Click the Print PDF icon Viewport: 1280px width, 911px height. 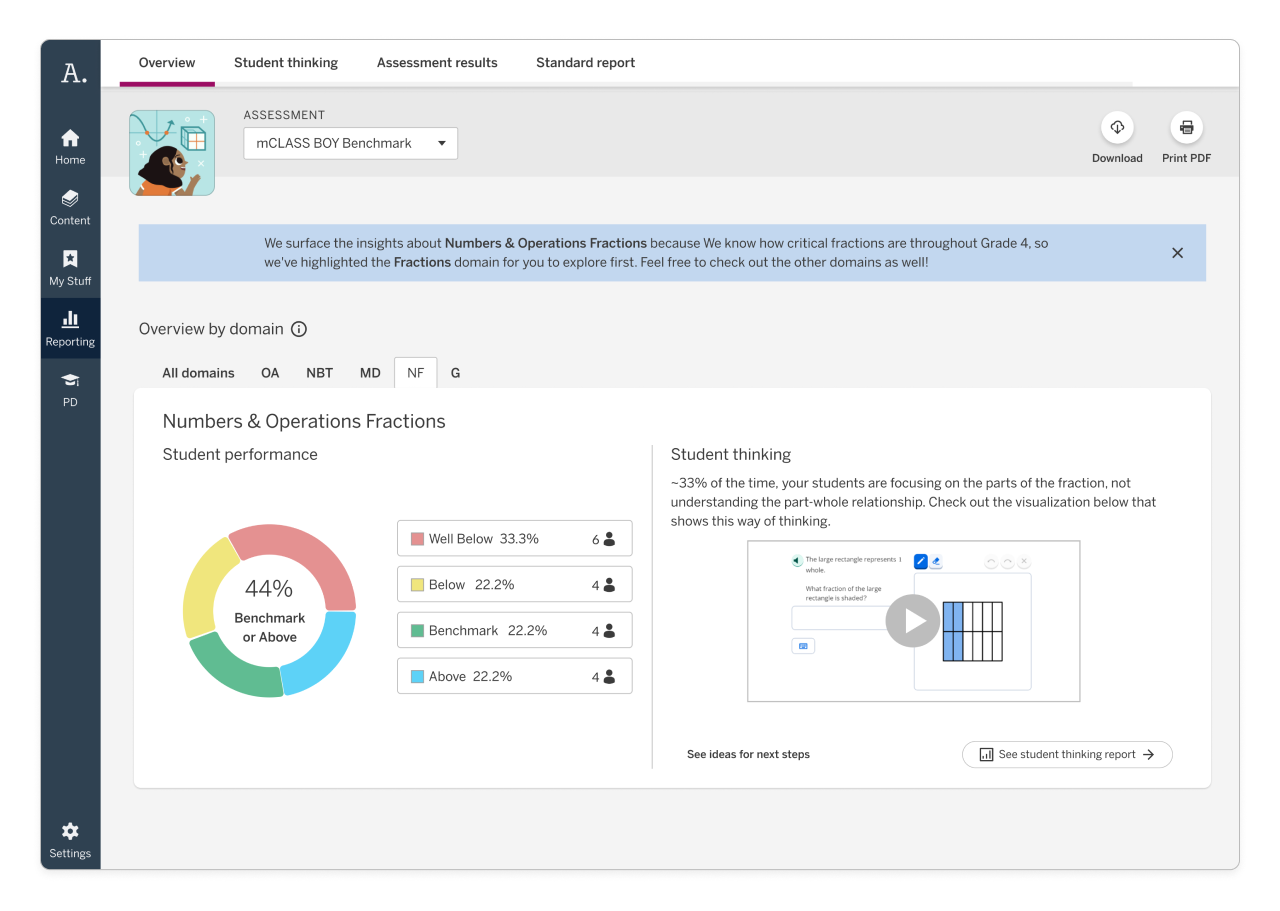click(1186, 128)
